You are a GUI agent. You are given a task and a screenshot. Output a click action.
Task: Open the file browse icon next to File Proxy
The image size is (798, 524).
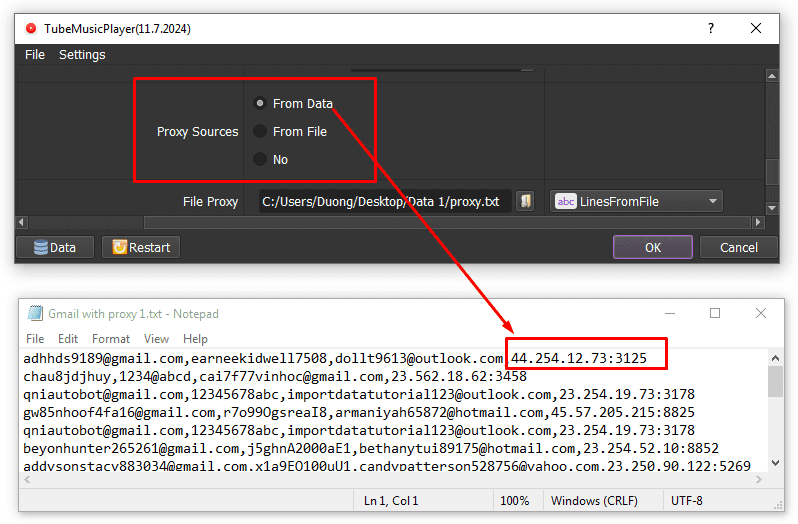tap(525, 201)
